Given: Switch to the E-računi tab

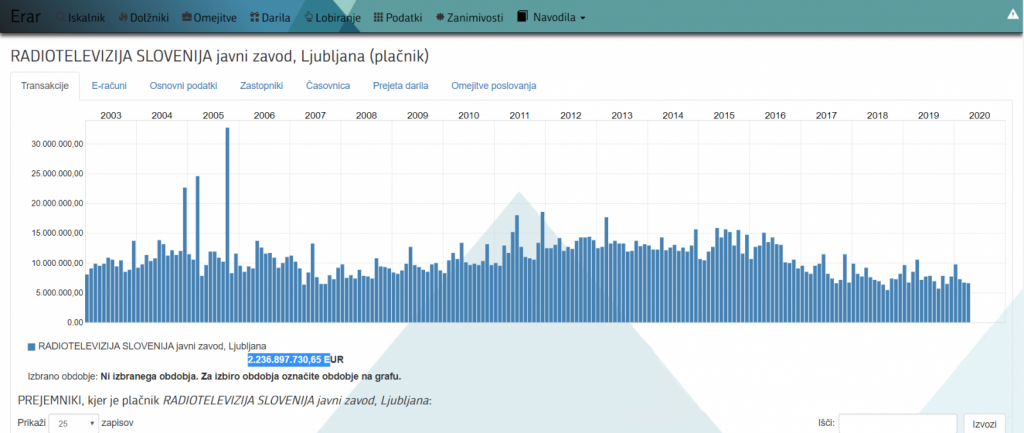Looking at the screenshot, I should coord(108,86).
